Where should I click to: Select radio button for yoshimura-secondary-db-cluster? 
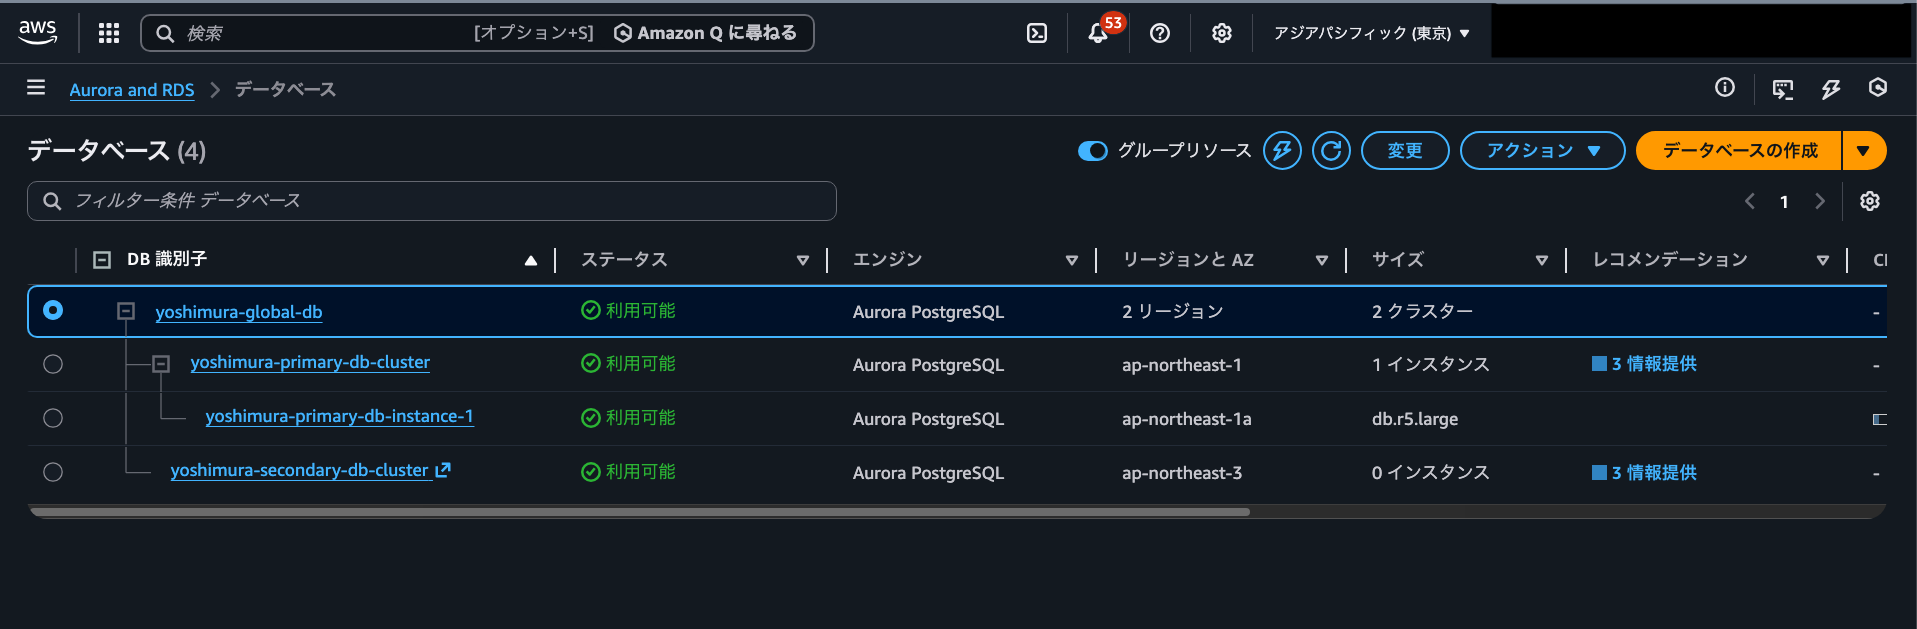pos(53,472)
